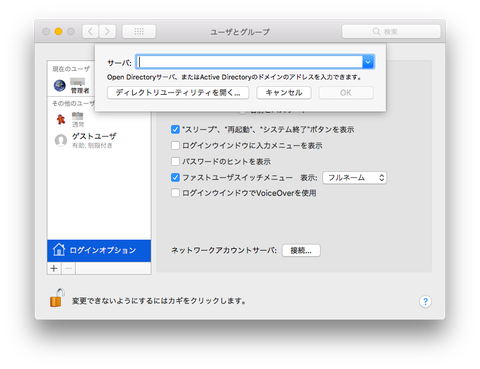
Task: Enable ログインウインドウでVoiceOverを使用 checkbox
Action: click(175, 193)
